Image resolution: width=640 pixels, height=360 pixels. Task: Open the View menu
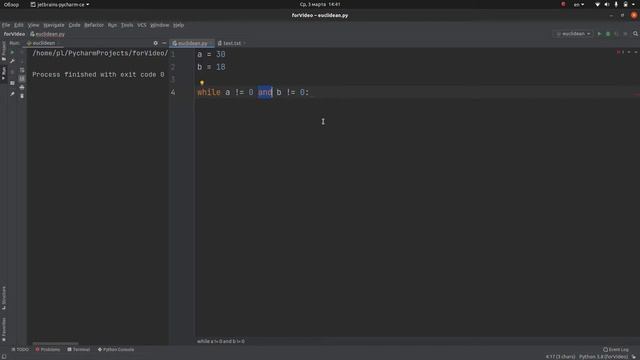[x=33, y=25]
